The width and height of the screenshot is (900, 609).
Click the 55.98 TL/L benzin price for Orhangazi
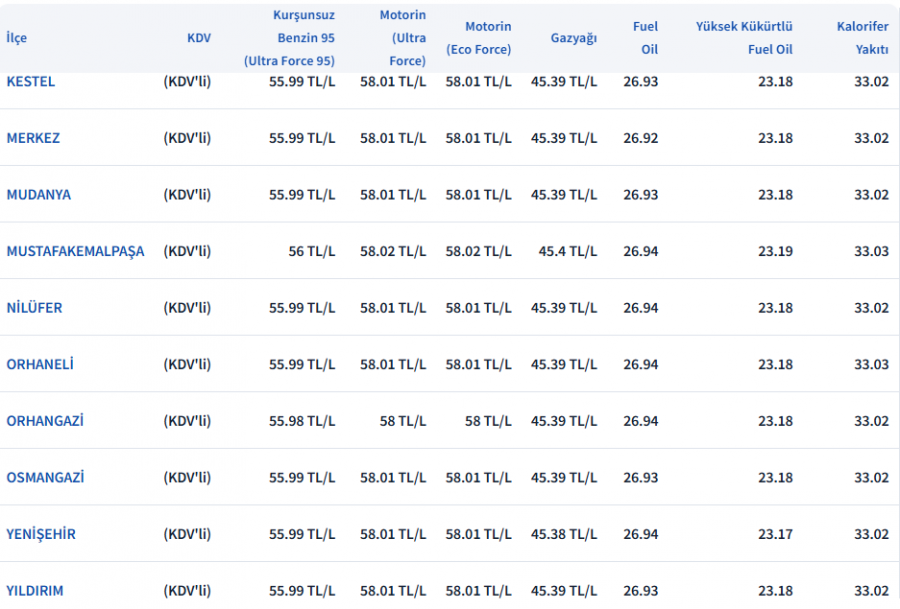302,421
